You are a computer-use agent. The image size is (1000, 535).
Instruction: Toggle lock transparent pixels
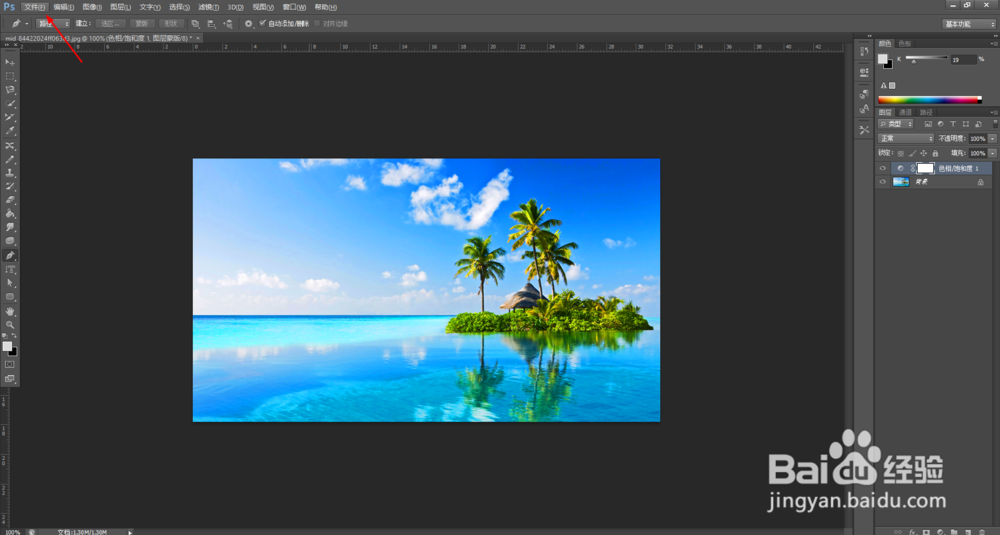pos(901,153)
